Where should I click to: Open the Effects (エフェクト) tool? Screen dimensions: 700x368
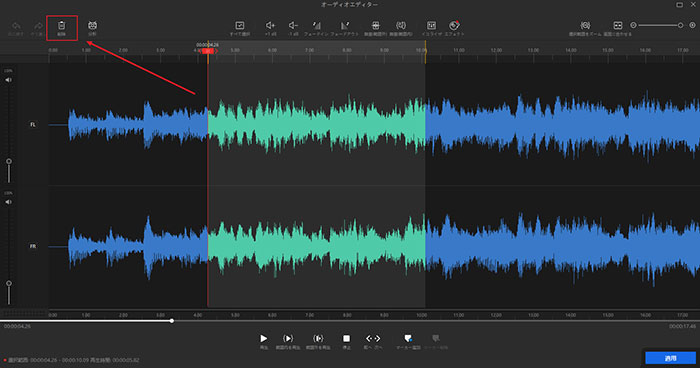[x=454, y=25]
